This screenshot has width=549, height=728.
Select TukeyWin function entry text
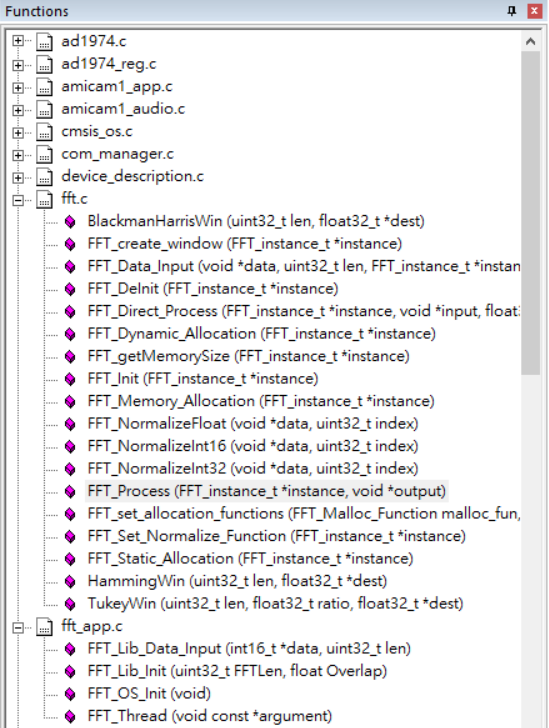(x=275, y=604)
